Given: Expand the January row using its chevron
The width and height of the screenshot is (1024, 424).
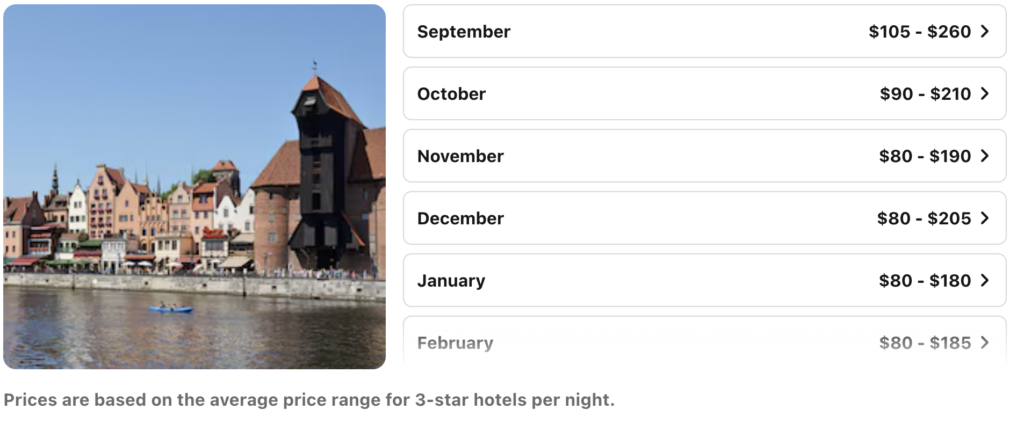Looking at the screenshot, I should point(985,281).
